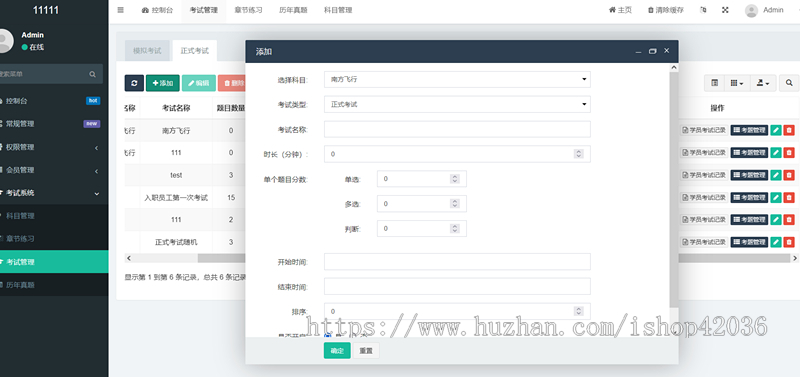Screen dimensions: 800x377
Task: Click the table search magnifier icon
Action: coord(789,83)
